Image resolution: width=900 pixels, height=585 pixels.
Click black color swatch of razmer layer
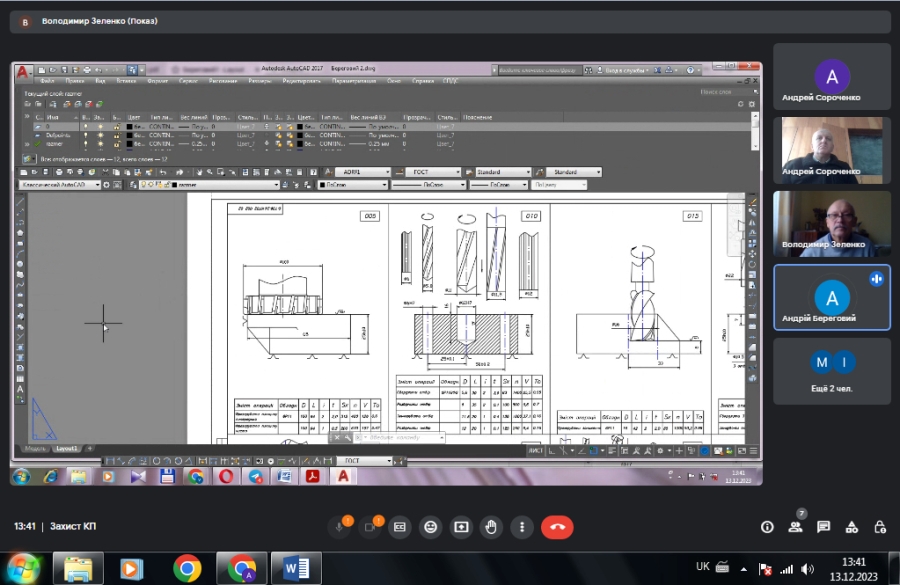(x=130, y=144)
